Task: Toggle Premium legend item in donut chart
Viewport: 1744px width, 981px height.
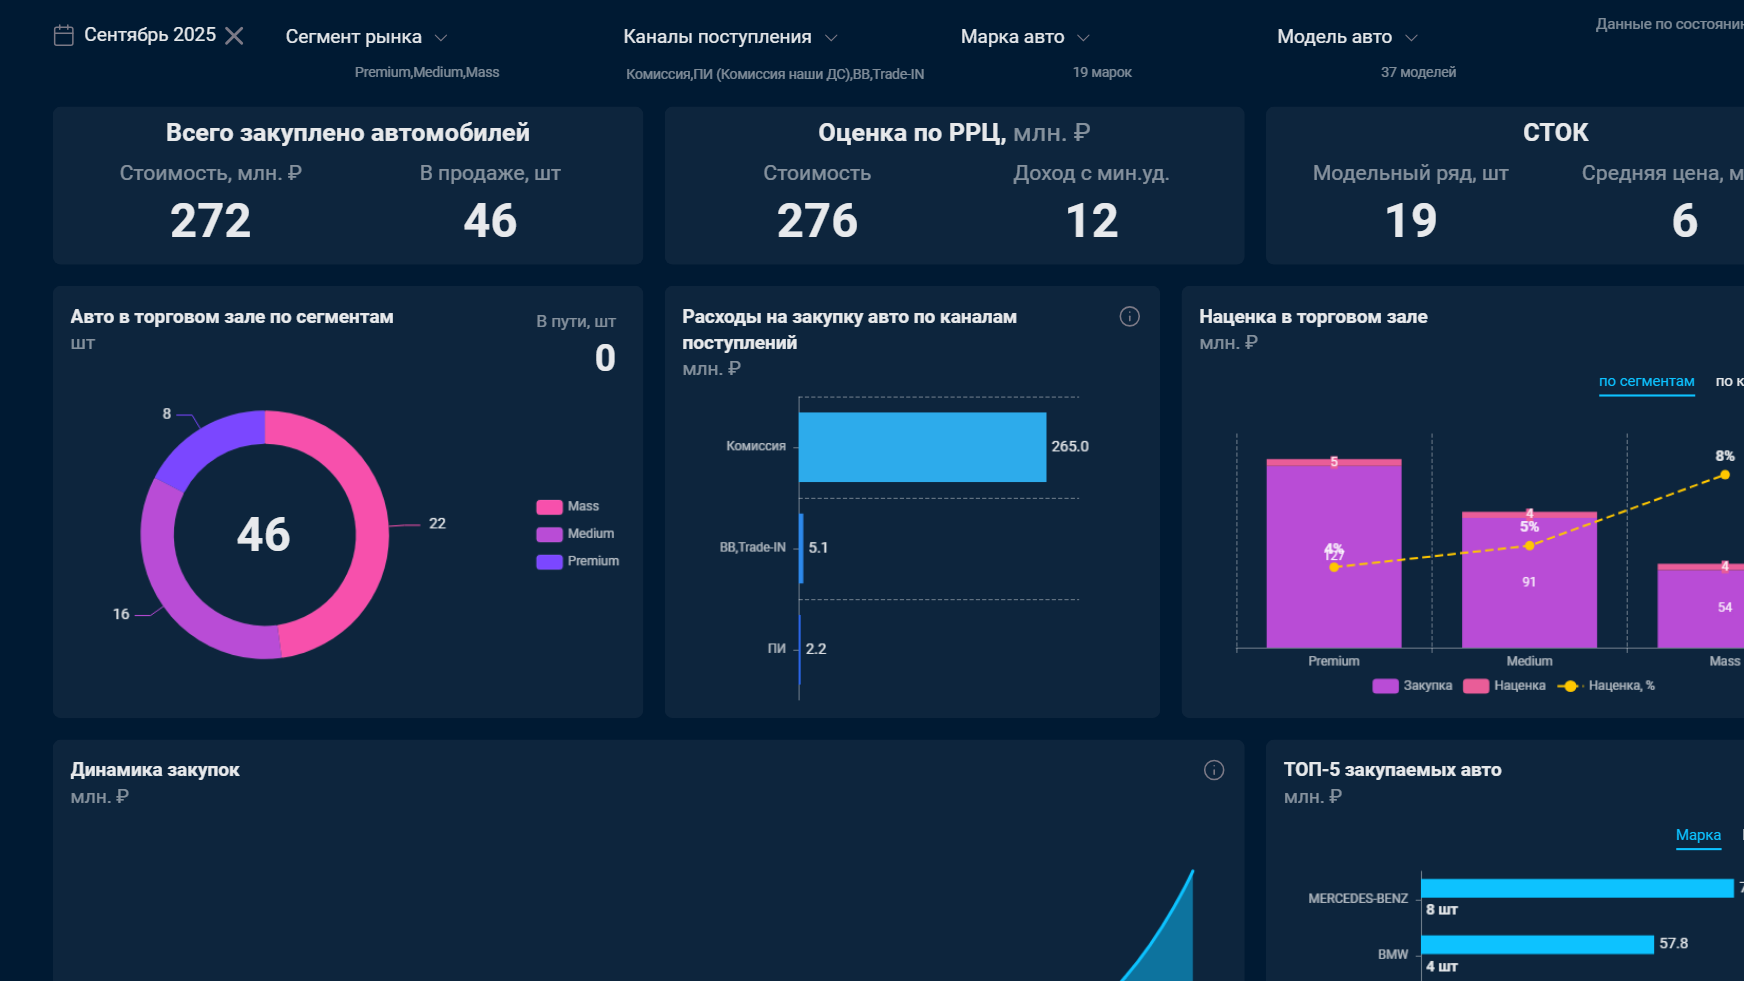Action: pos(578,561)
